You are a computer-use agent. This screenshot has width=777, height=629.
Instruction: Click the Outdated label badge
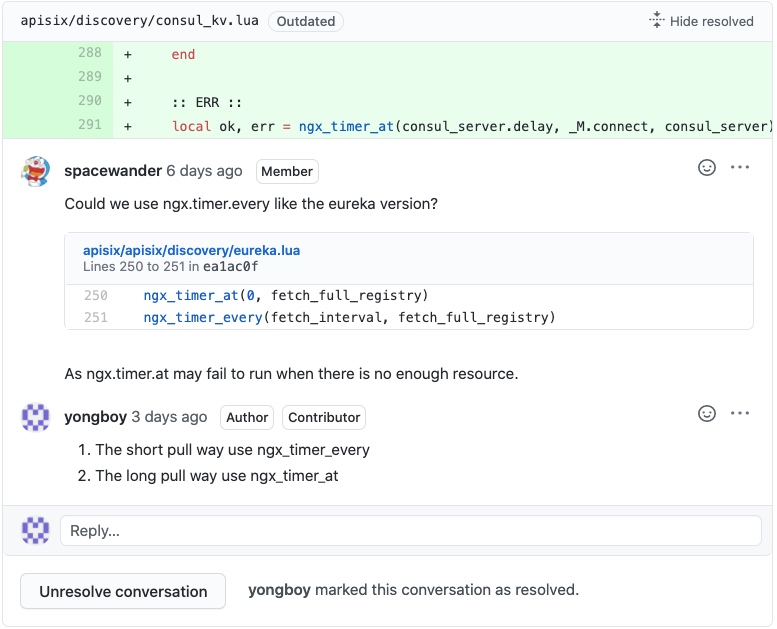tap(306, 21)
